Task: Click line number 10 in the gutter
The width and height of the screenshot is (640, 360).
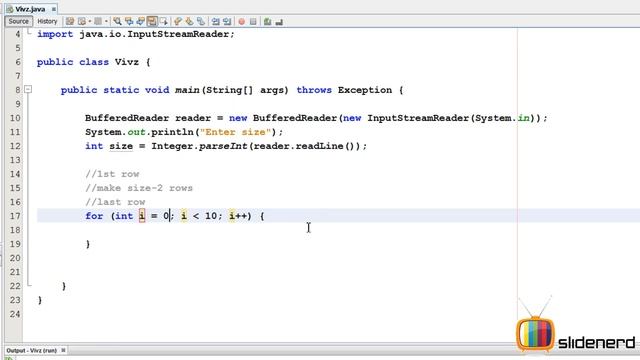Action: click(15, 118)
